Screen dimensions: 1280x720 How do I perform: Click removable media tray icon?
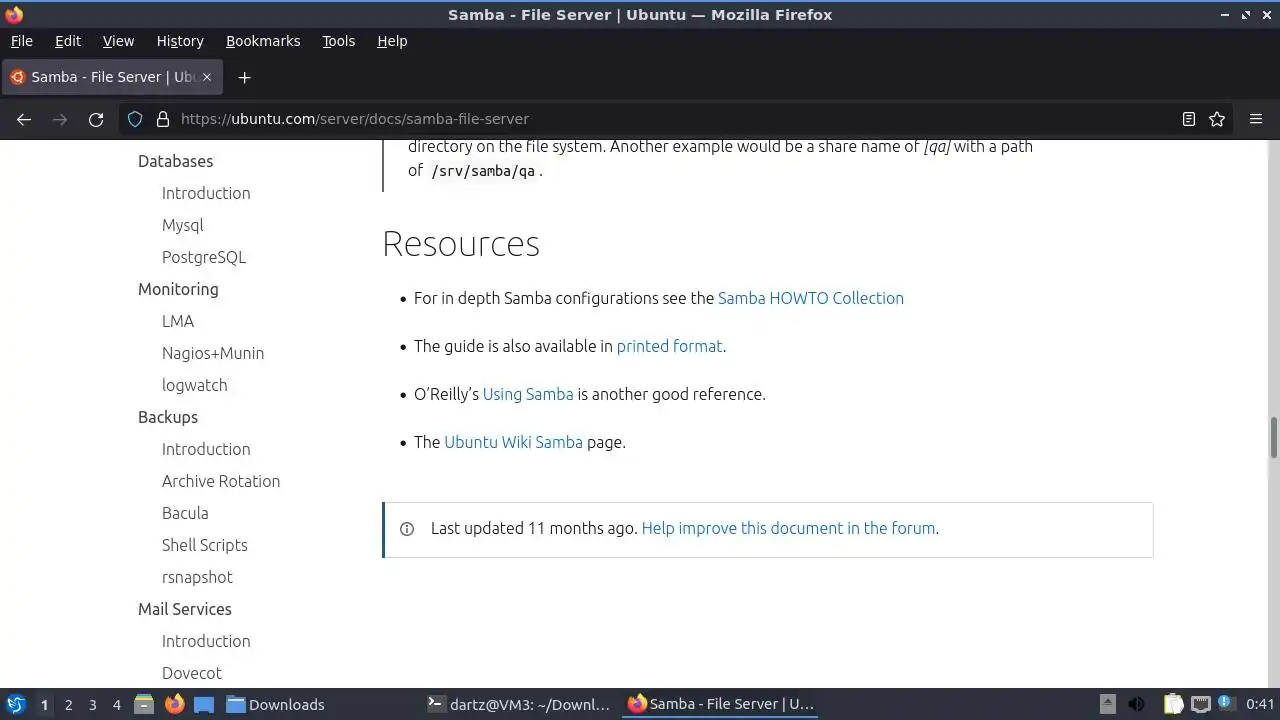click(x=1107, y=704)
